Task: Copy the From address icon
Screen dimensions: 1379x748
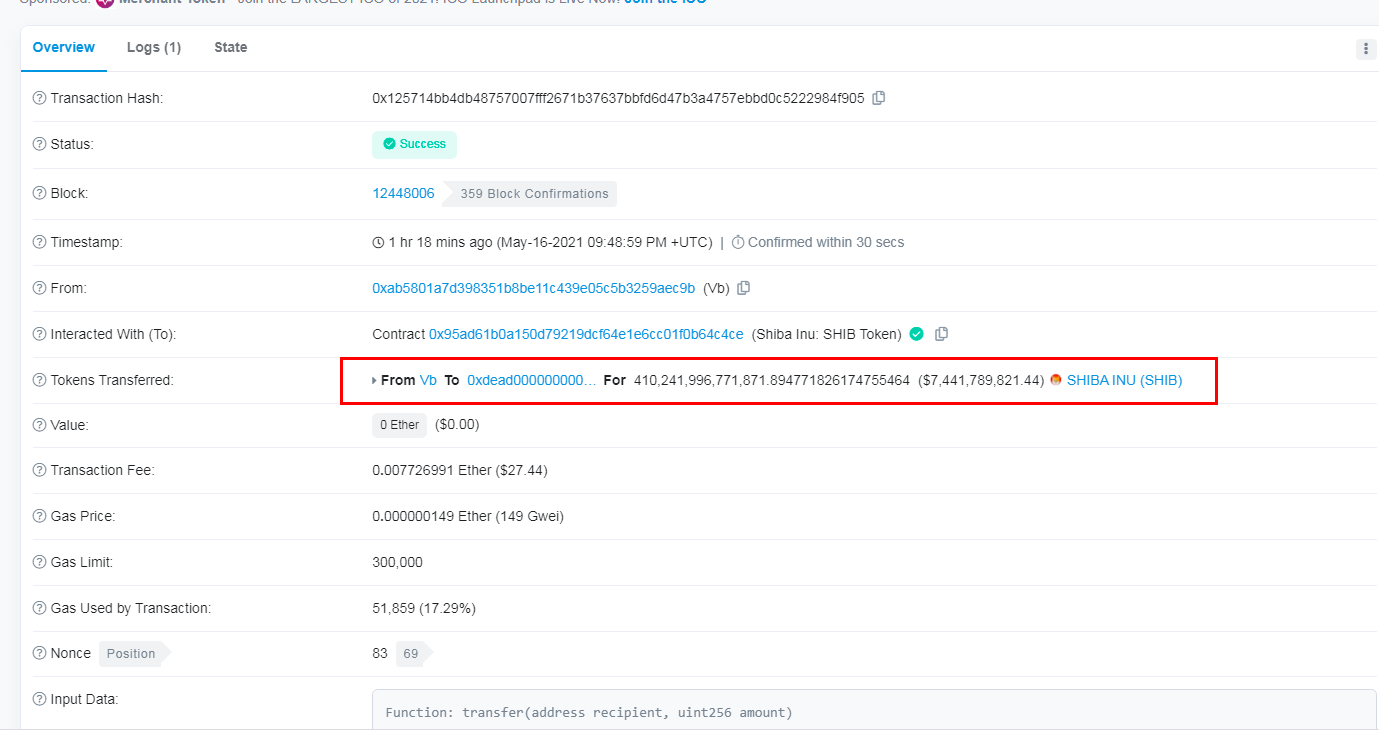Action: (x=743, y=288)
